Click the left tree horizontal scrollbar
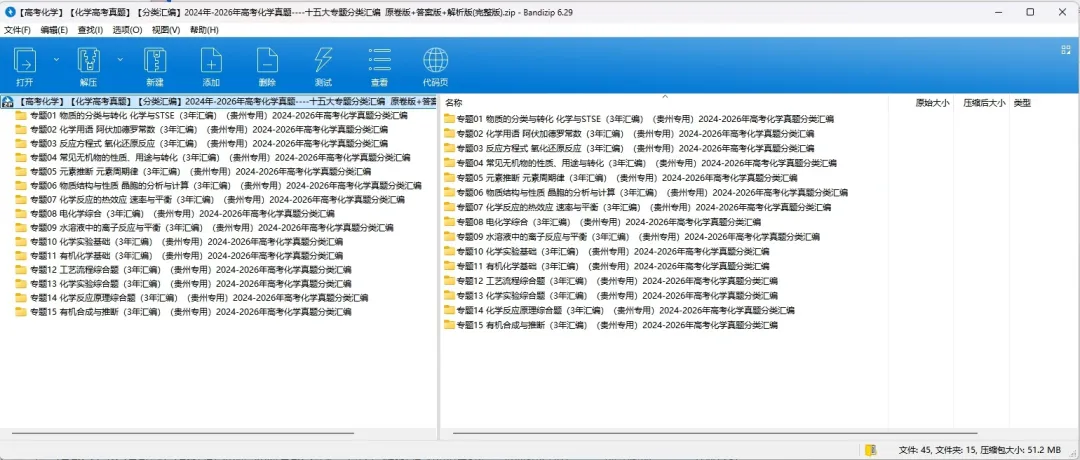This screenshot has width=1080, height=460. (x=183, y=434)
